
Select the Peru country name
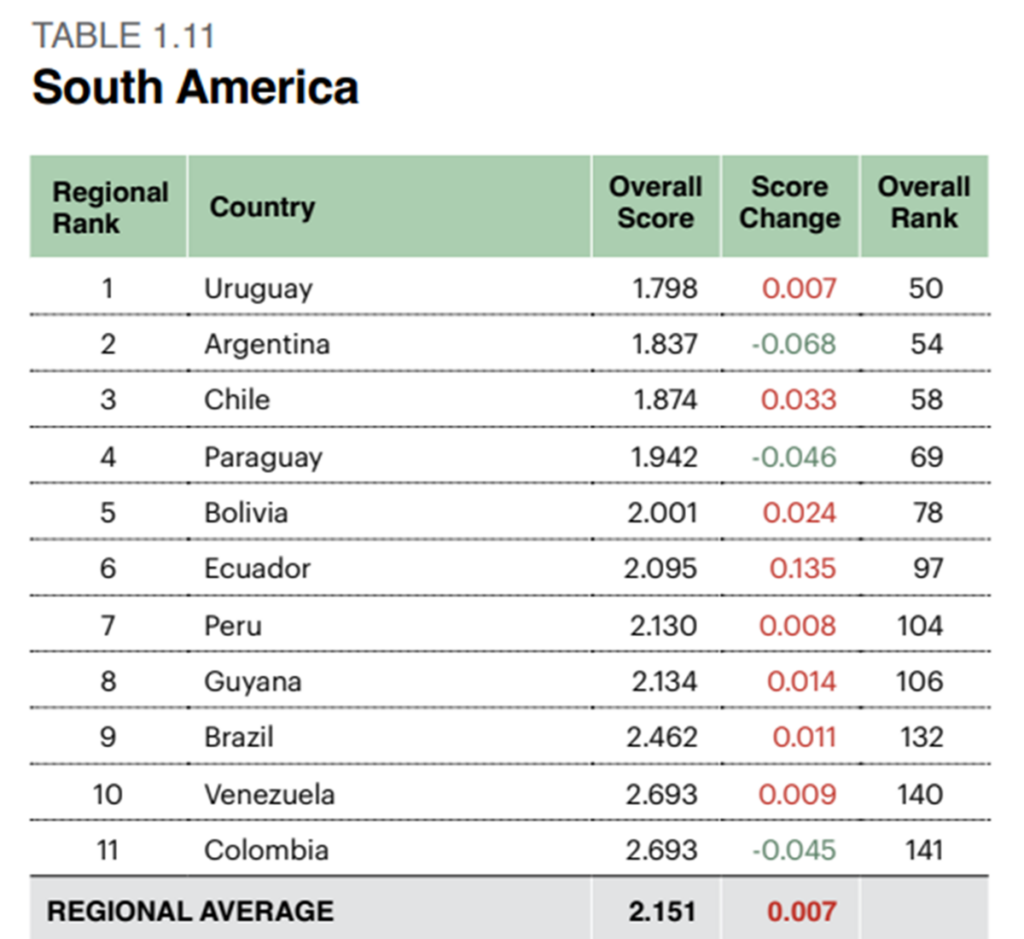pyautogui.click(x=232, y=626)
